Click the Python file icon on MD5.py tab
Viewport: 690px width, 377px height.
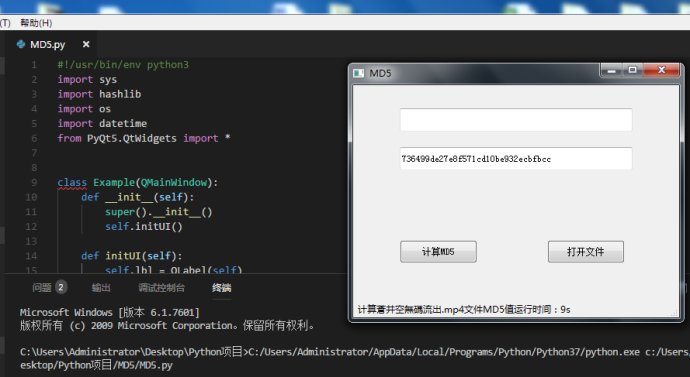coord(21,44)
